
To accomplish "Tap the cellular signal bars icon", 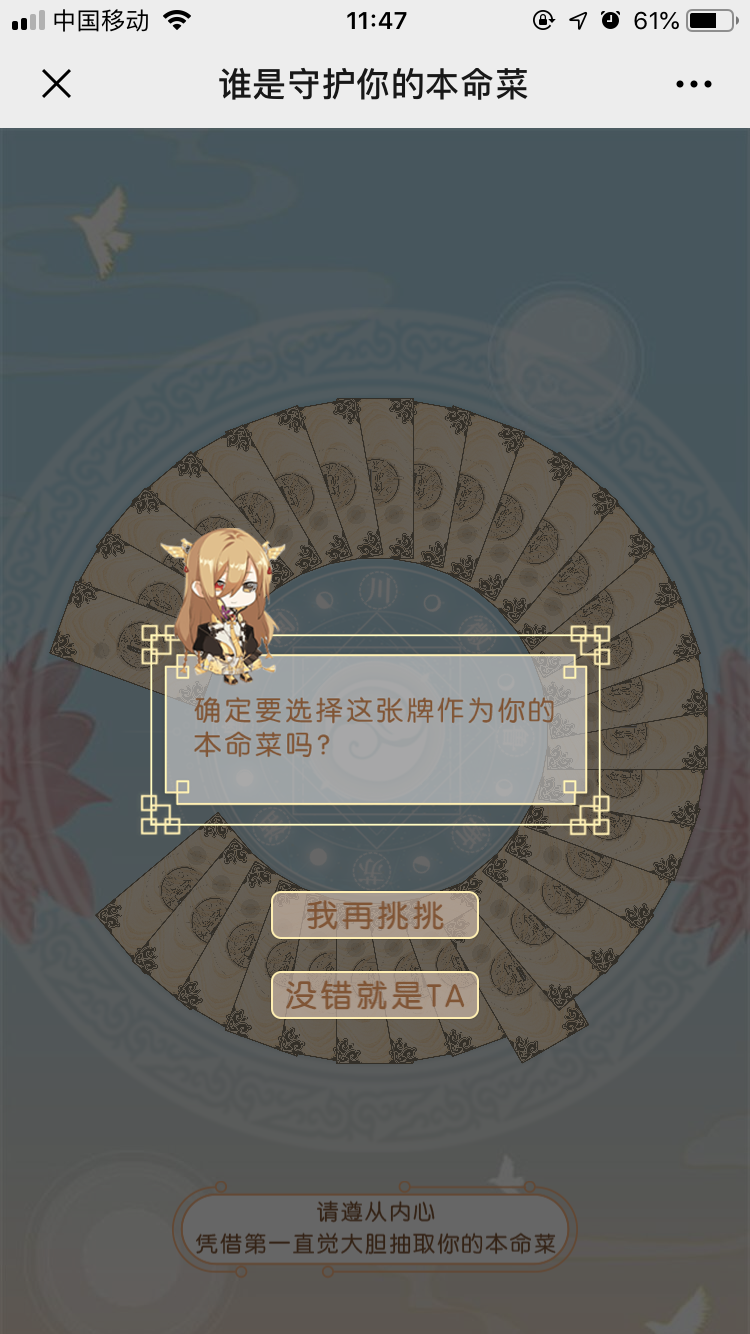I will pyautogui.click(x=28, y=21).
